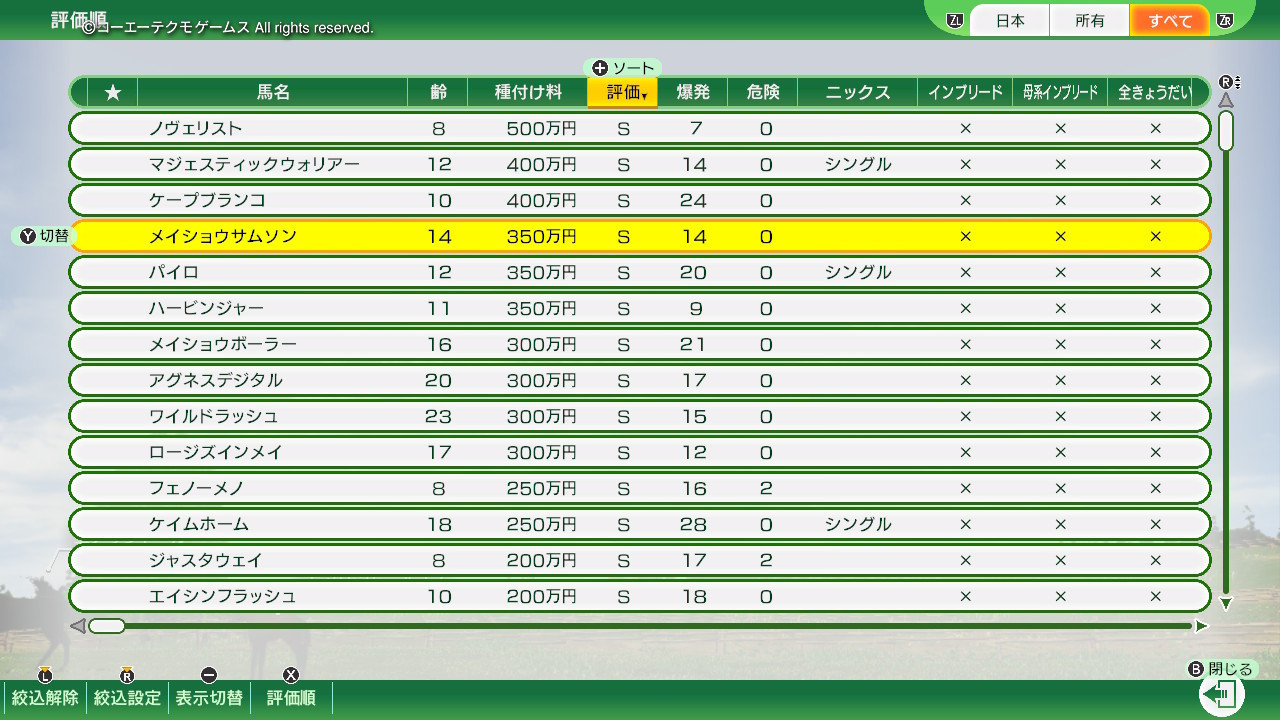The height and width of the screenshot is (720, 1280).
Task: Click シングル nicks in パイロ row
Action: pyautogui.click(x=858, y=272)
